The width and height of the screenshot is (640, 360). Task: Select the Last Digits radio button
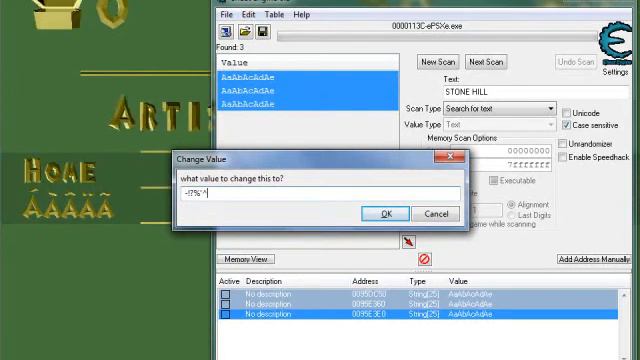click(x=511, y=215)
